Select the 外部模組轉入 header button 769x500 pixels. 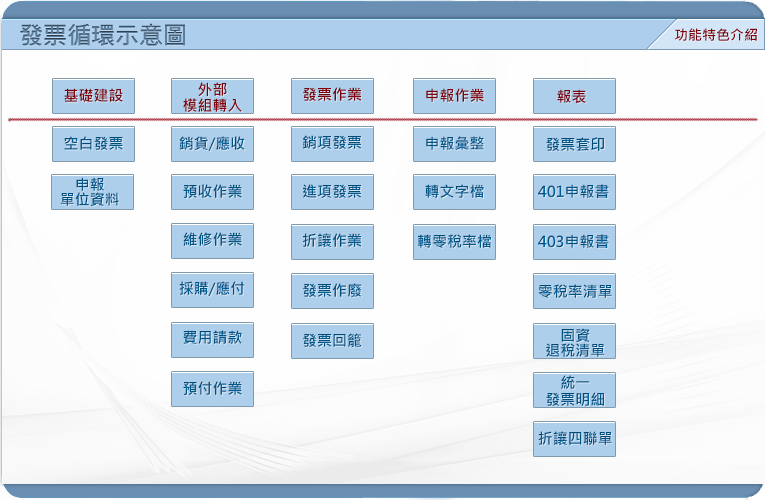coord(212,96)
